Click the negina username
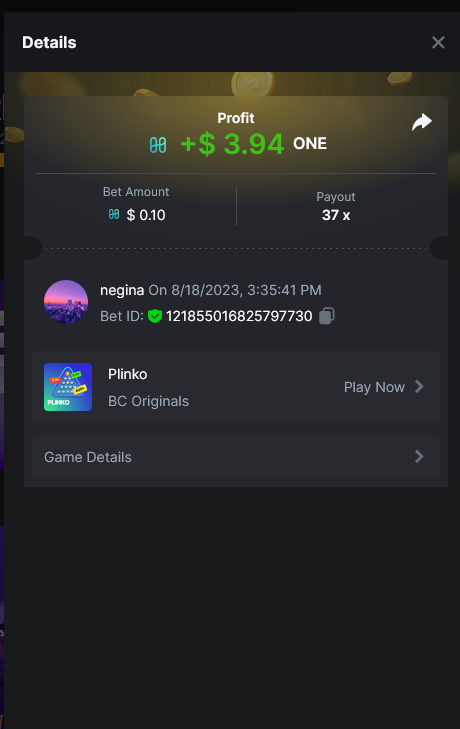 [x=122, y=290]
